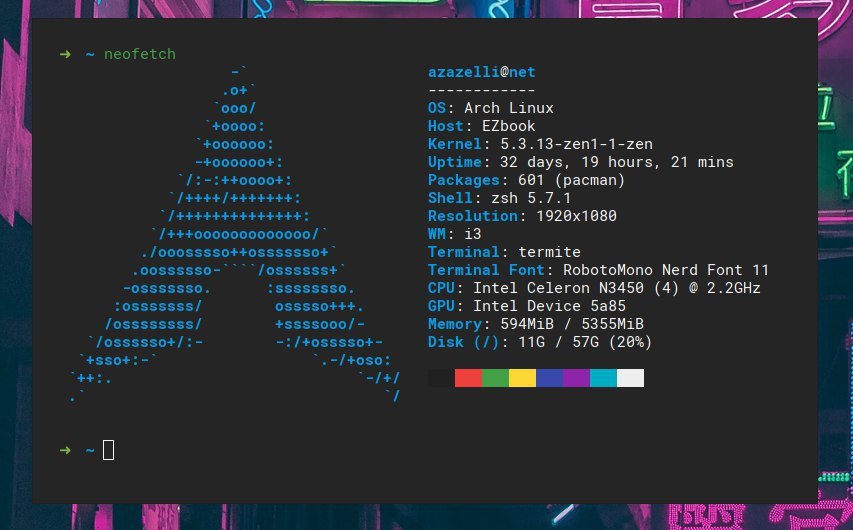Click the purple color block in palette
Image resolution: width=853 pixels, height=530 pixels.
(576, 378)
